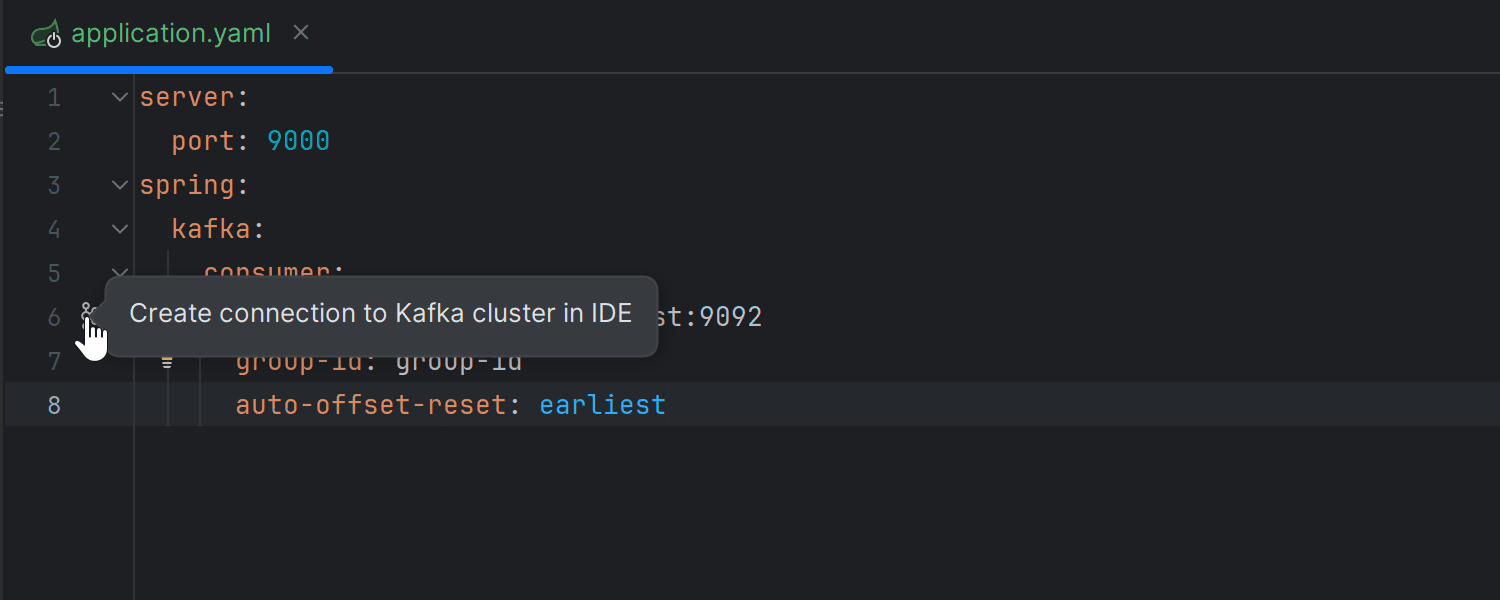This screenshot has width=1500, height=600.
Task: Place the caret on the earliest value
Action: [x=601, y=404]
